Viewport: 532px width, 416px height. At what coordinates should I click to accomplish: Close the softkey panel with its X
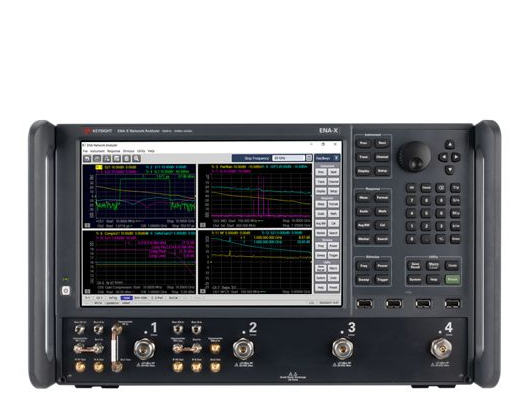tap(336, 158)
